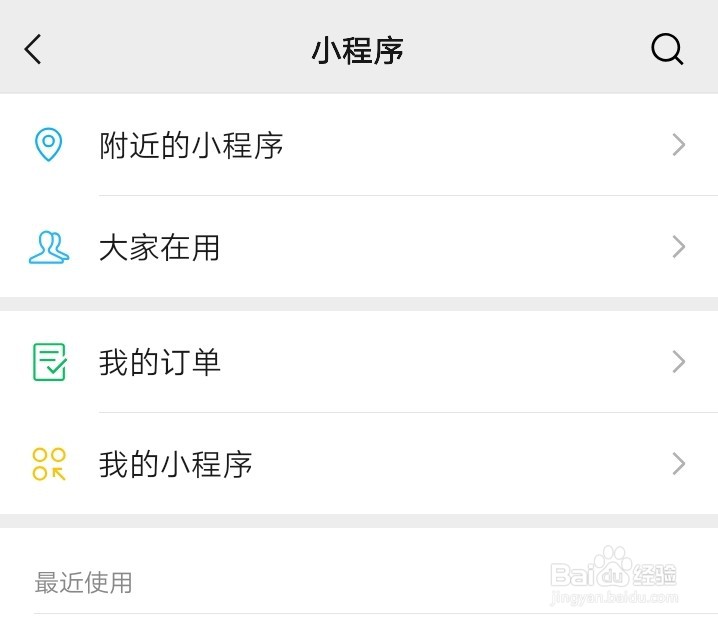Screen dimensions: 718x622
Task: Open 我的小程序 list
Action: (x=175, y=465)
